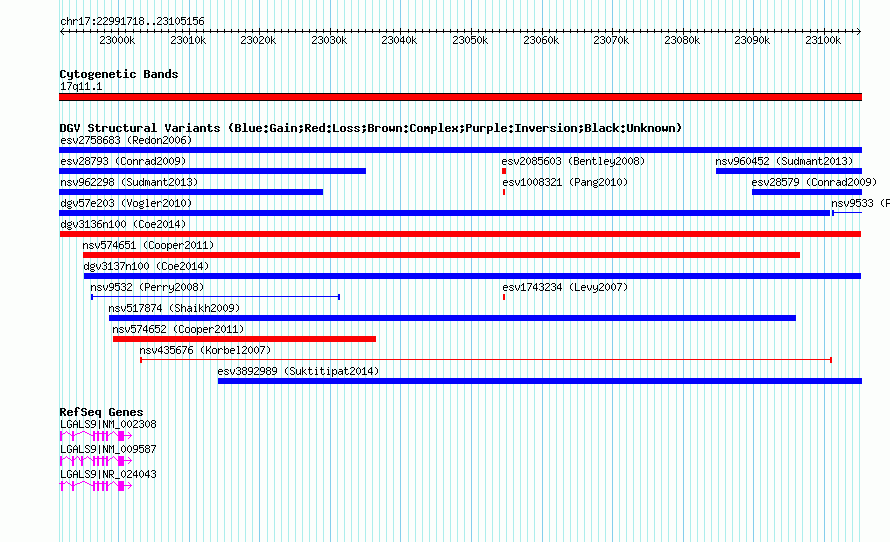Viewport: 890px width, 542px height.
Task: Open nsv435676 (Korbel2007) label
Action: [x=205, y=350]
